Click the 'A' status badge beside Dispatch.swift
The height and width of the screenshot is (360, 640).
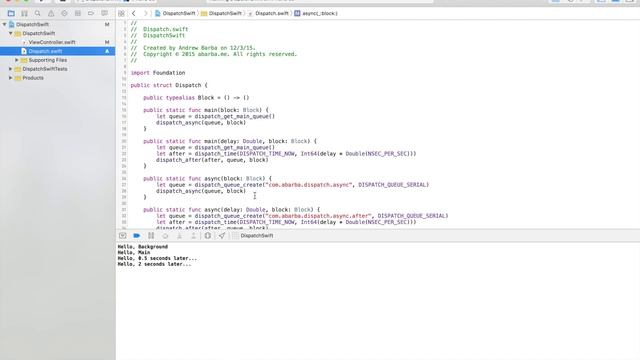click(x=107, y=51)
